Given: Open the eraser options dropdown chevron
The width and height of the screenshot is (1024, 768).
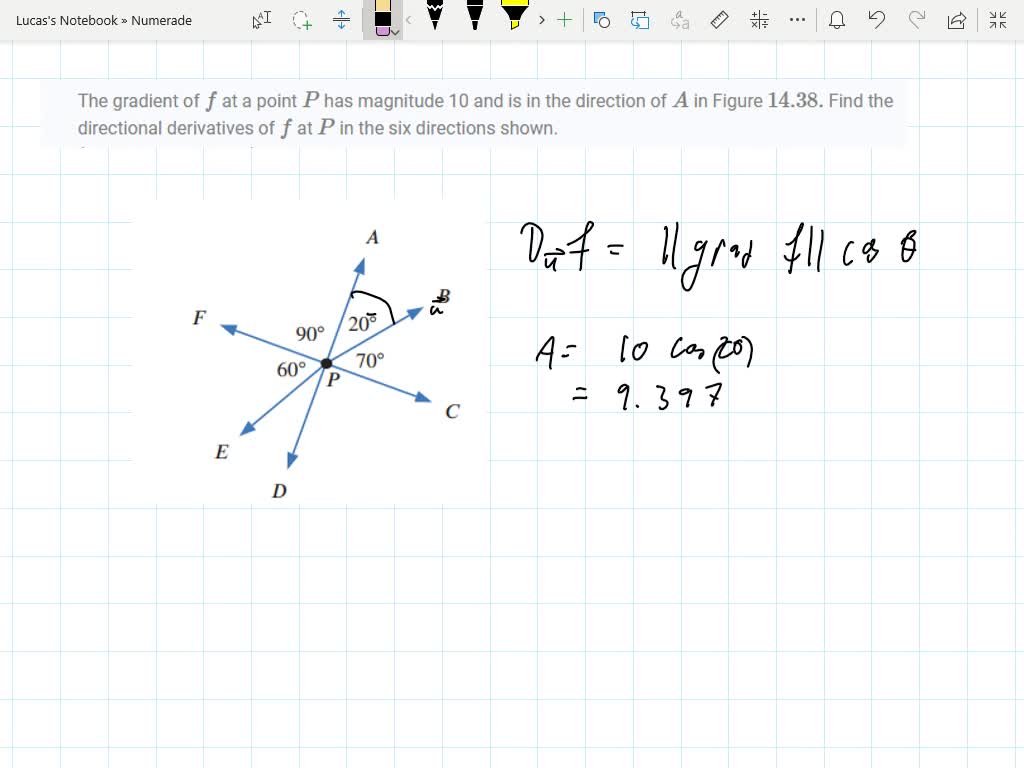Looking at the screenshot, I should tap(395, 33).
